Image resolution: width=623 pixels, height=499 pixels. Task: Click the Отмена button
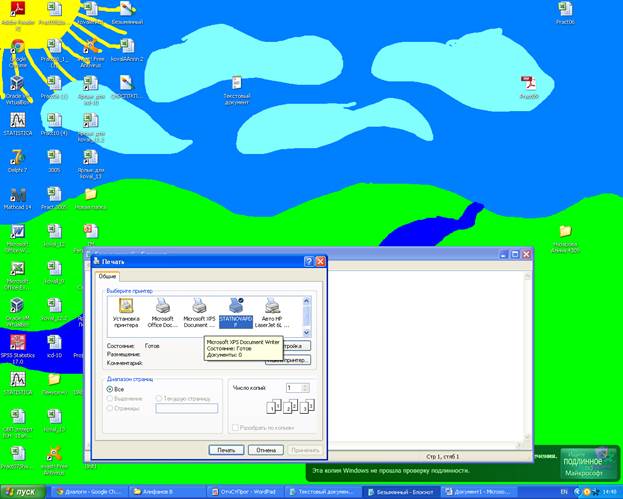(x=266, y=450)
